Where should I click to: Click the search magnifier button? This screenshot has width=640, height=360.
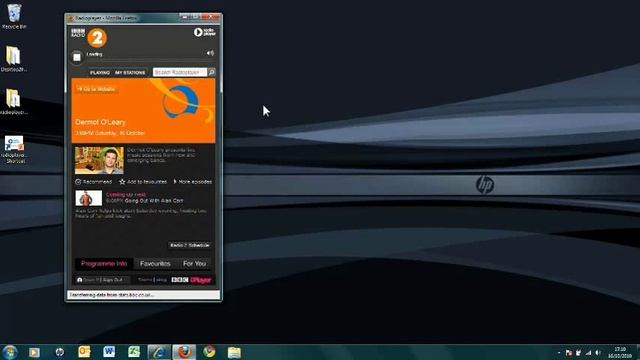(x=211, y=72)
